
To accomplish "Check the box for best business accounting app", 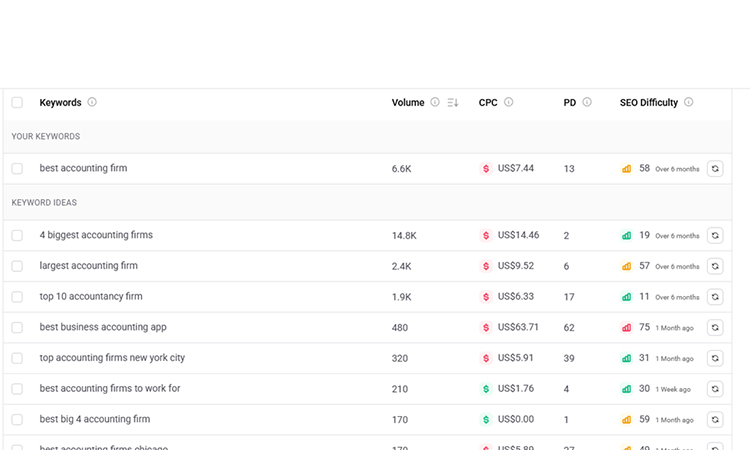I will point(17,327).
